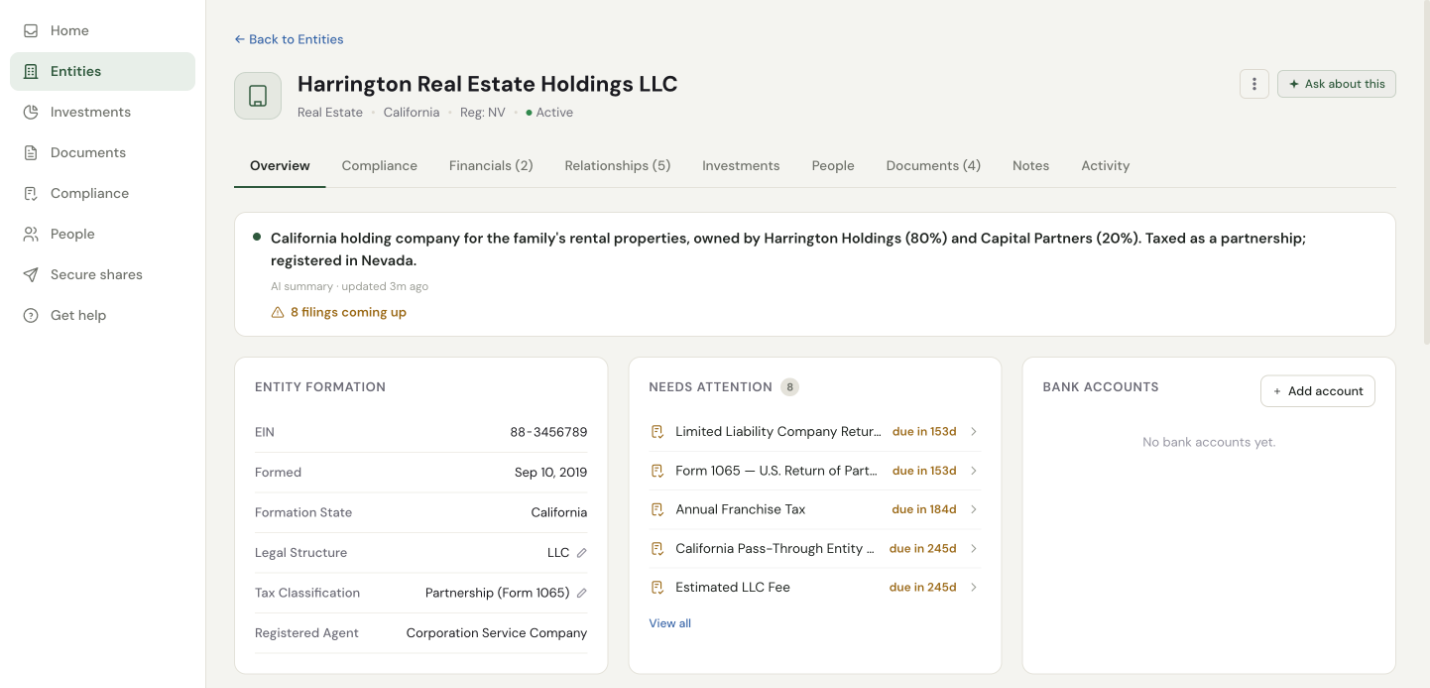The image size is (1430, 688).
Task: Click filing icon beside California Pass-Through Entity
Action: pyautogui.click(x=657, y=549)
